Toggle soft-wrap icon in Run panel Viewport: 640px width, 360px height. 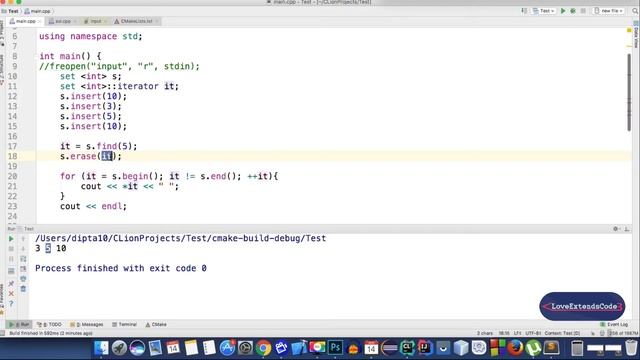click(23, 259)
